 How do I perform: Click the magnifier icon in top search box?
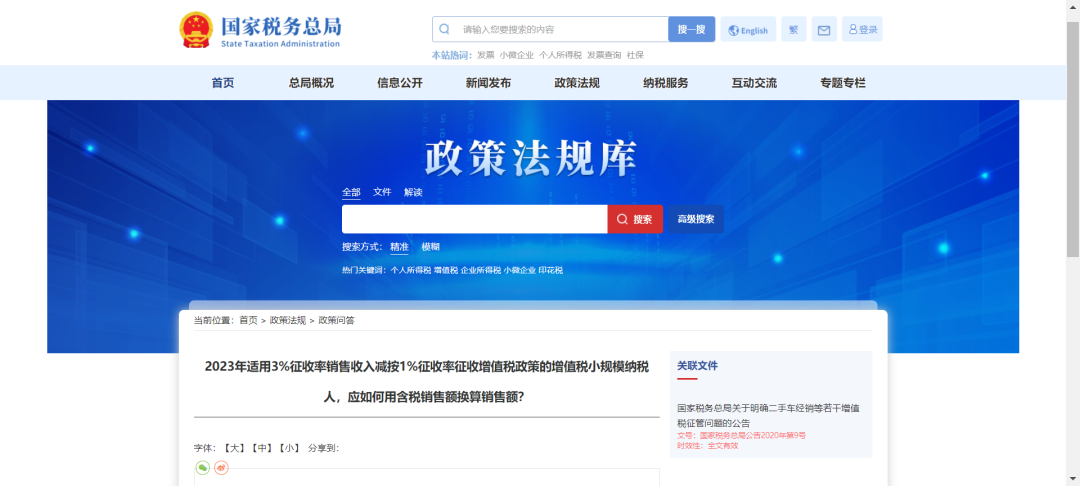point(444,30)
